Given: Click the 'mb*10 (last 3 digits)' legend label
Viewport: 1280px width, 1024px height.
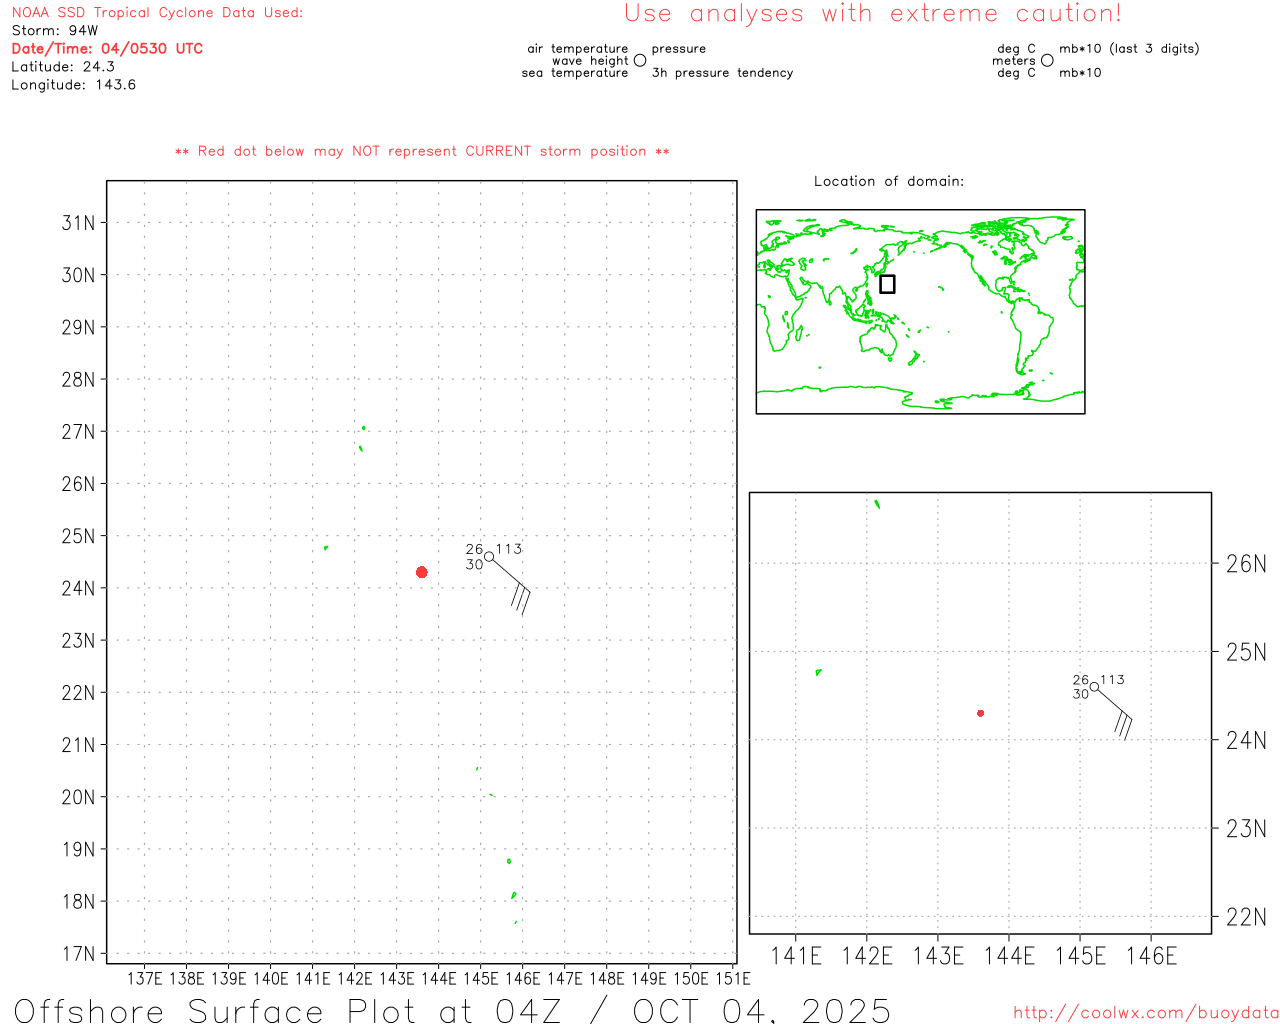Looking at the screenshot, I should (1129, 49).
